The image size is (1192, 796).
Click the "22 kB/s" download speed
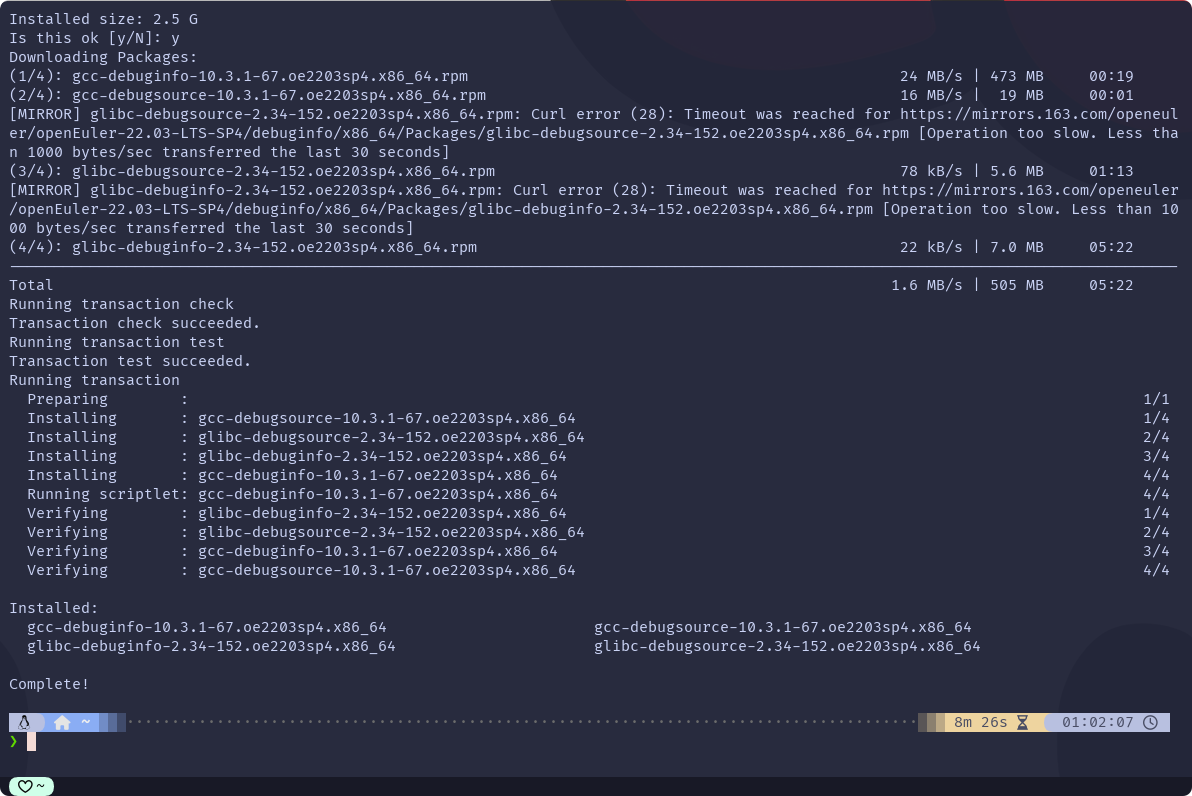tap(931, 247)
